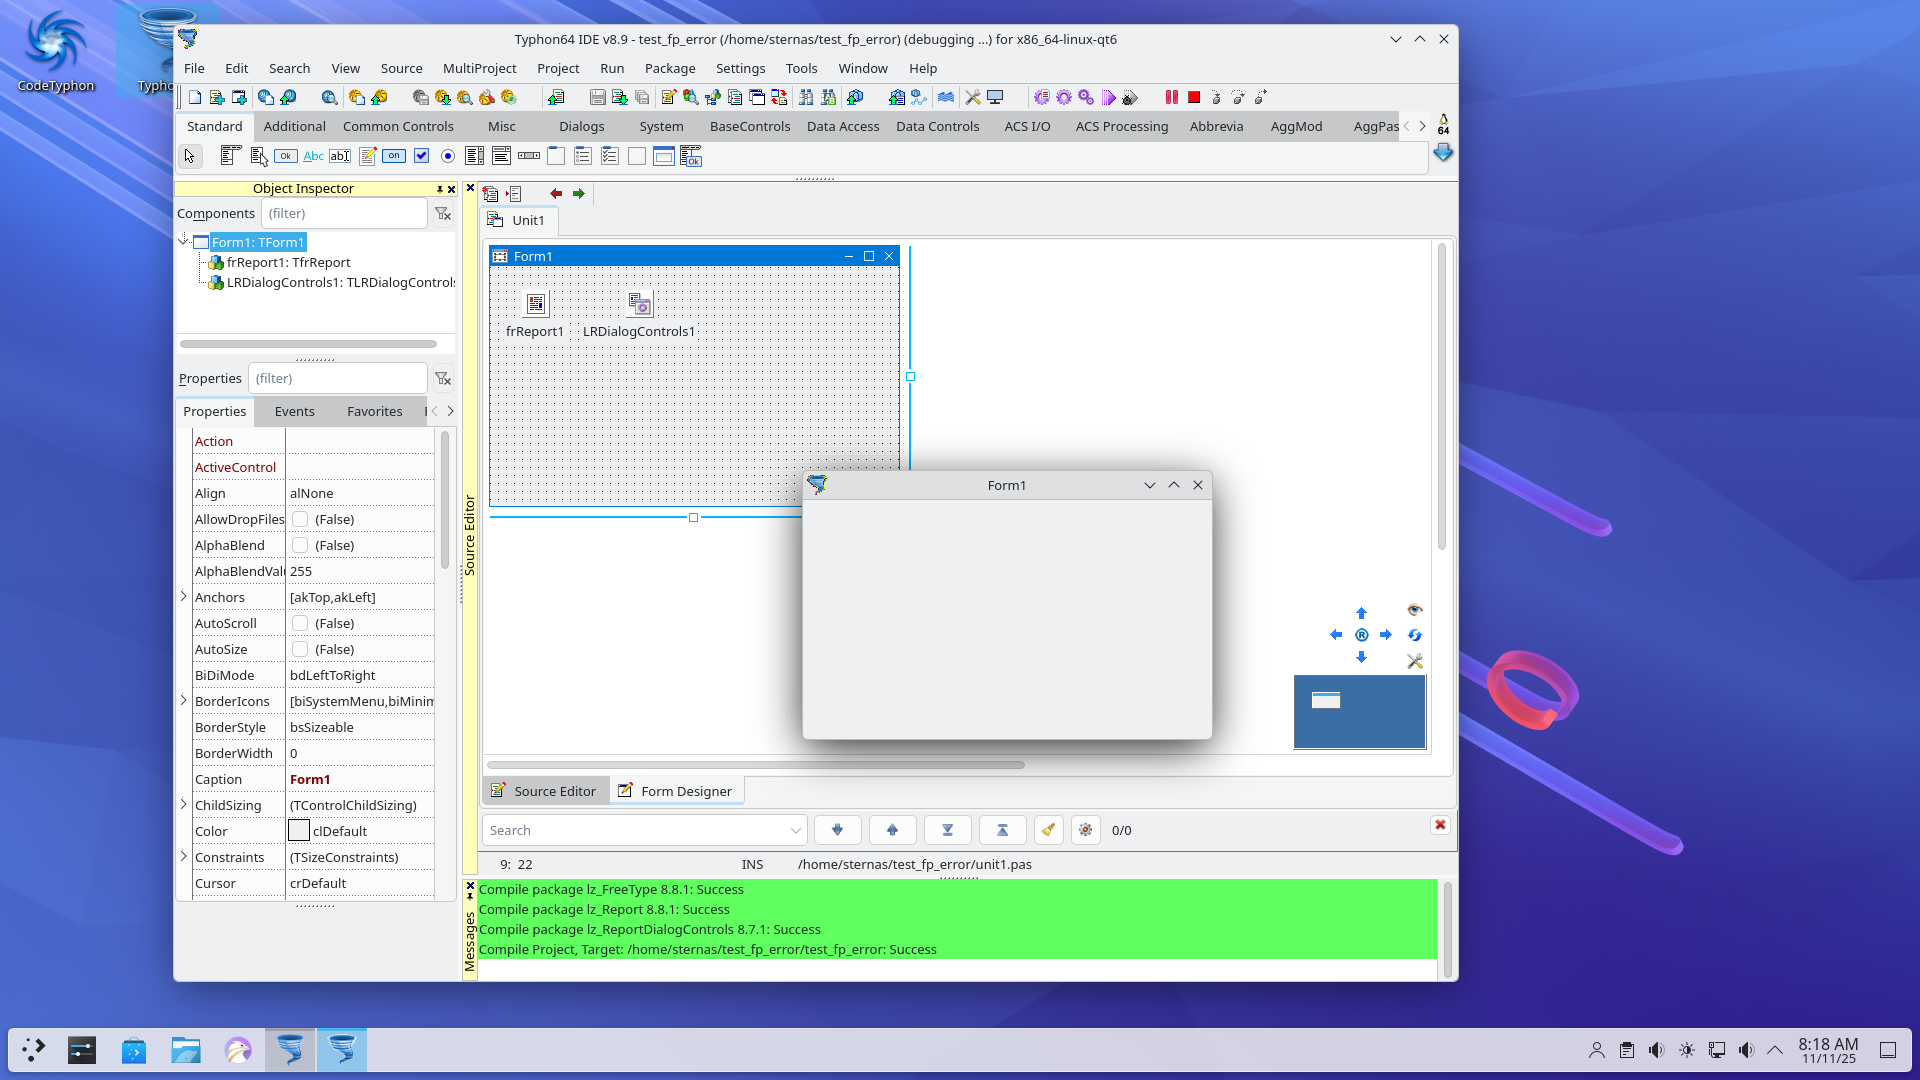1920x1080 pixels.
Task: Choose the TRadioButton palette component
Action: [448, 156]
